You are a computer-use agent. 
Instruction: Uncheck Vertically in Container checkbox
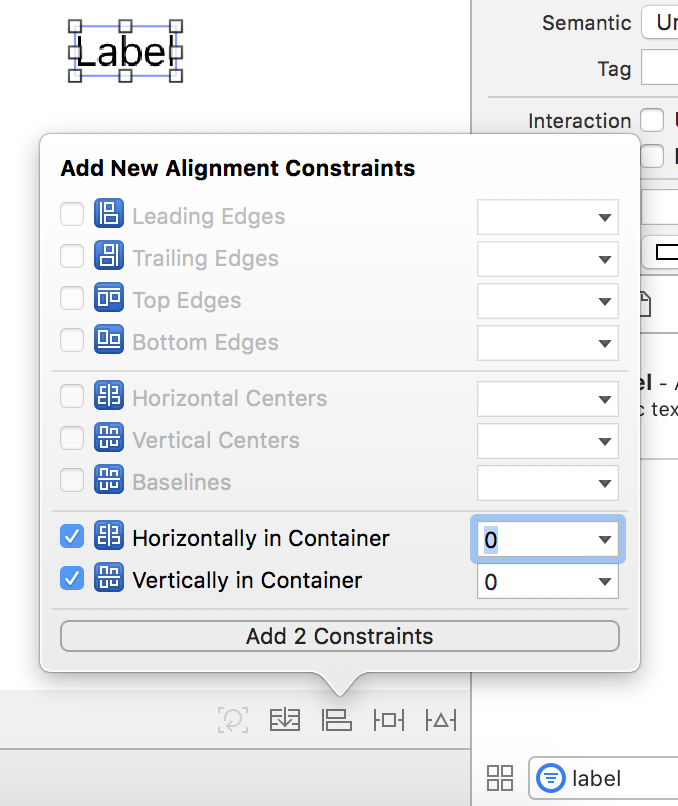[72, 579]
